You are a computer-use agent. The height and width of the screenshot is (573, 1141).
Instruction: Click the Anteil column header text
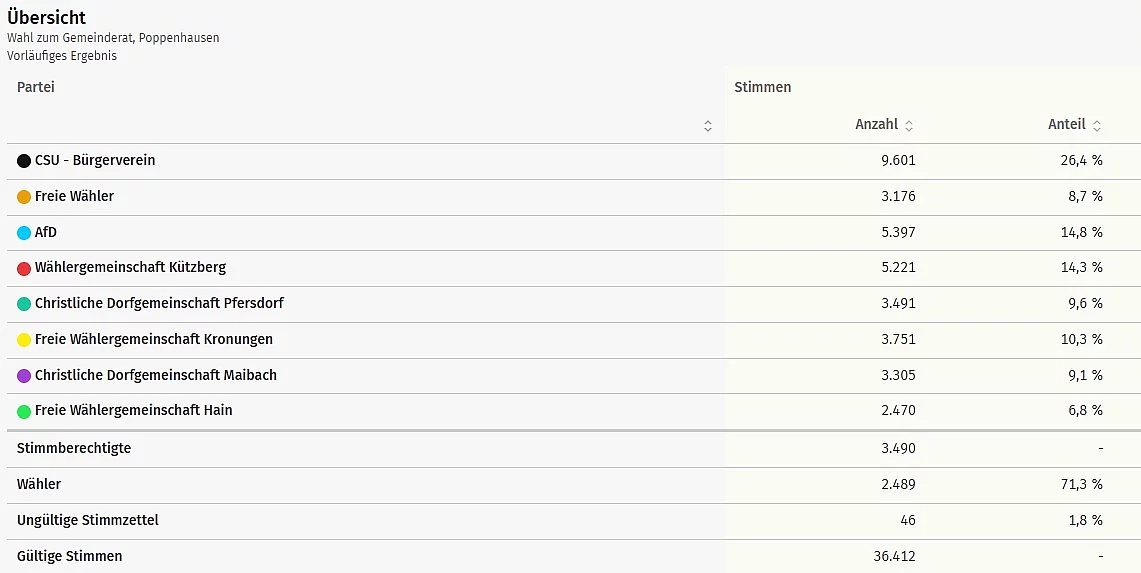[x=1066, y=125]
